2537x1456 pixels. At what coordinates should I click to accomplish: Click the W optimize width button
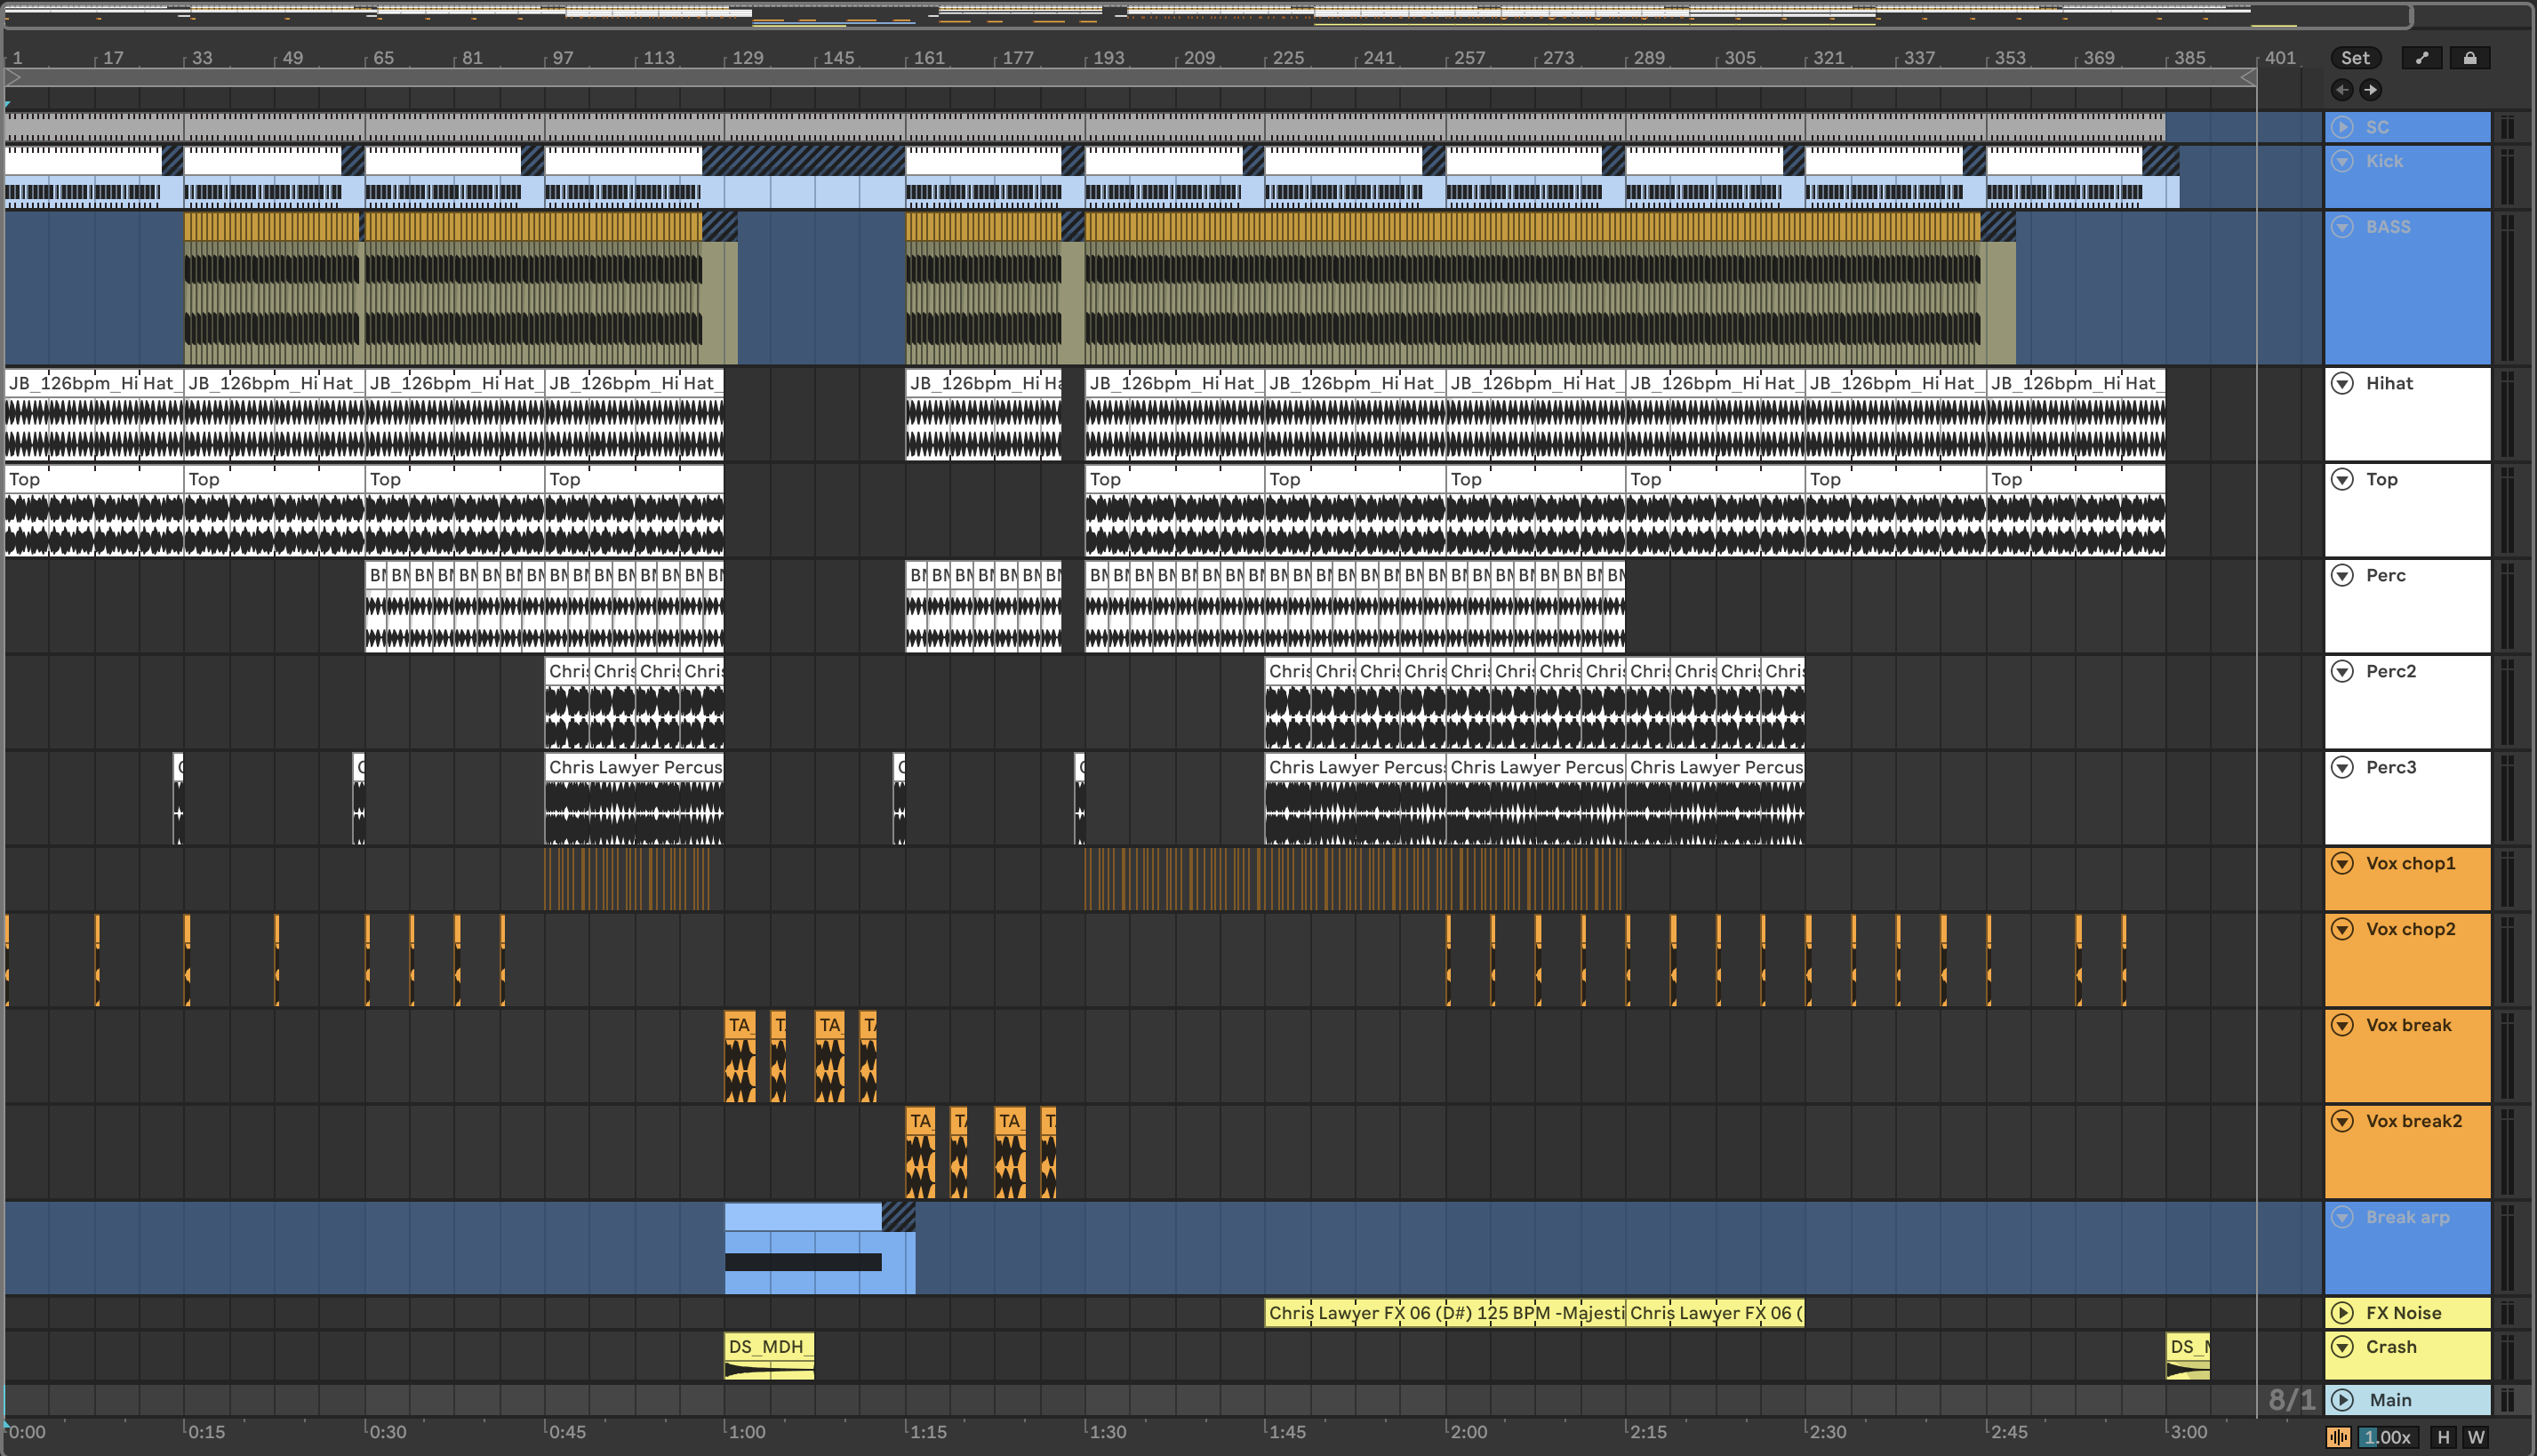pos(2475,1437)
